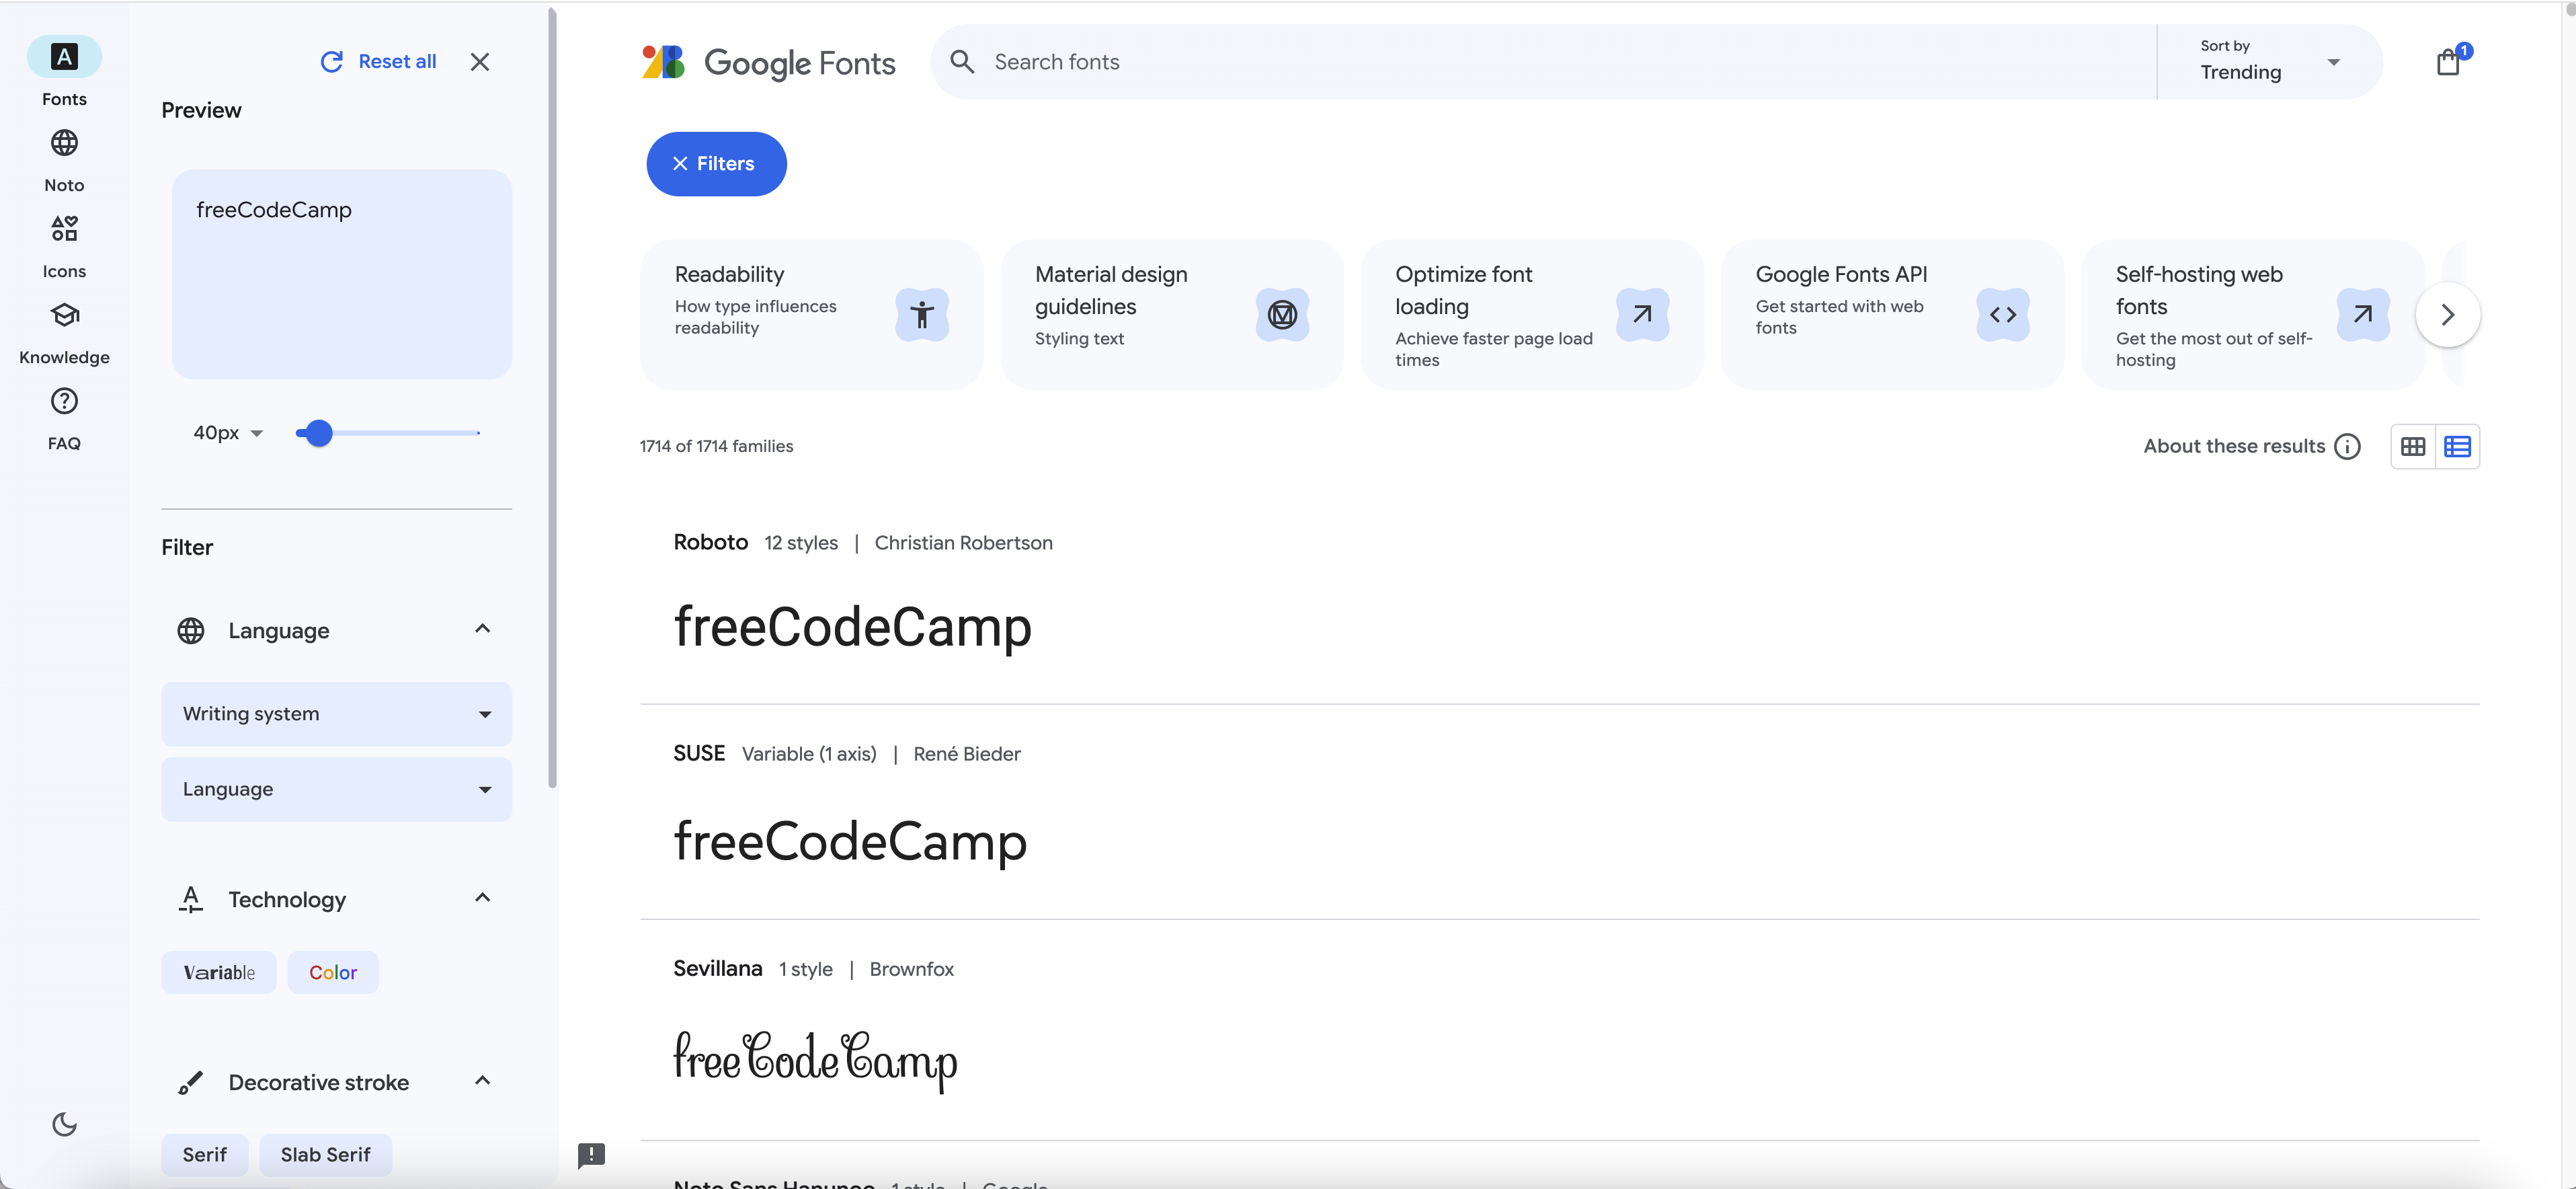Image resolution: width=2576 pixels, height=1189 pixels.
Task: Open the SUSE font family
Action: [x=699, y=753]
